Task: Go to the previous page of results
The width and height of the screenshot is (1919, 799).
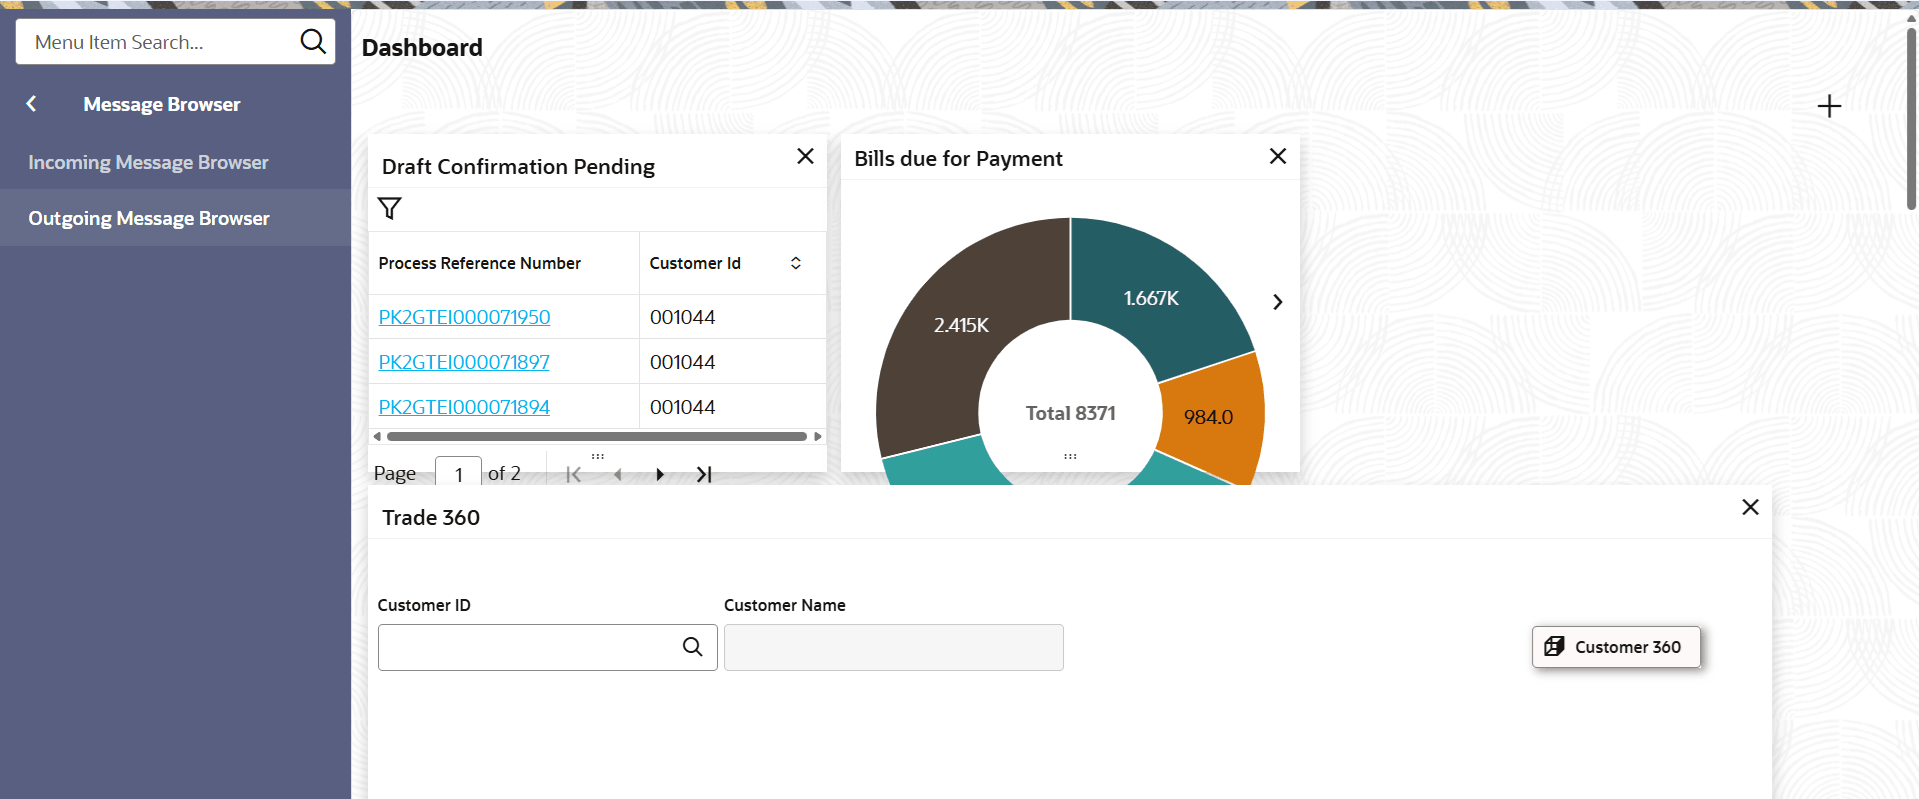Action: pos(618,474)
